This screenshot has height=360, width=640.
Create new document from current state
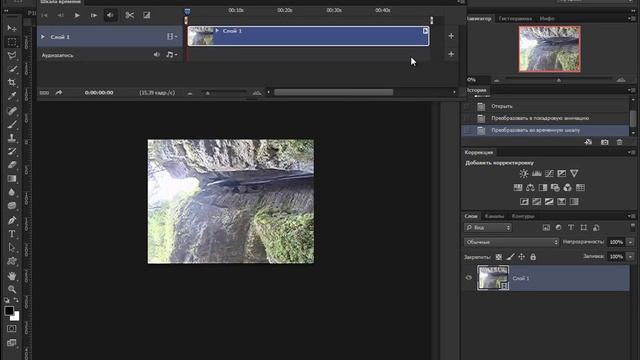pyautogui.click(x=588, y=142)
